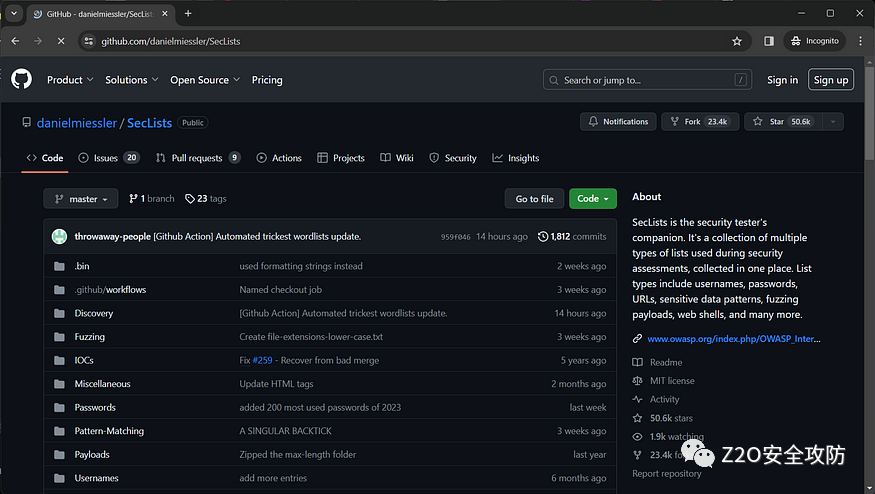Viewport: 875px width, 494px height.
Task: Click the Fuzzing folder icon
Action: point(59,337)
